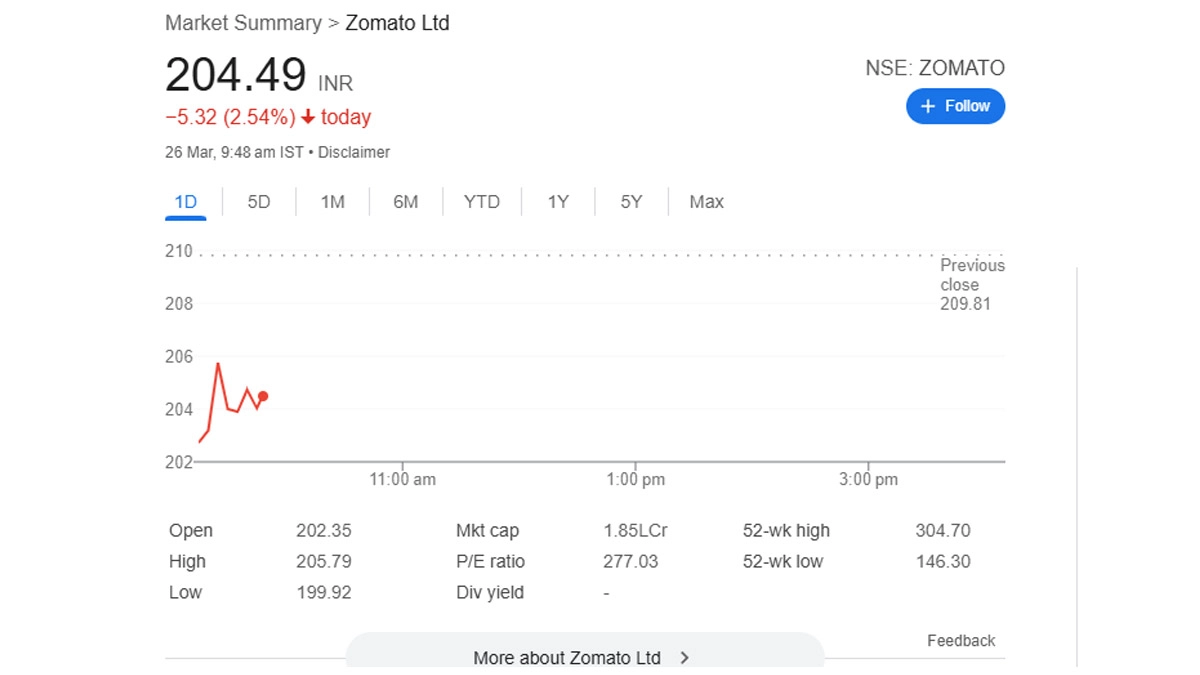The height and width of the screenshot is (675, 1200).
Task: Click the 205.79 peak on chart line
Action: [217, 364]
